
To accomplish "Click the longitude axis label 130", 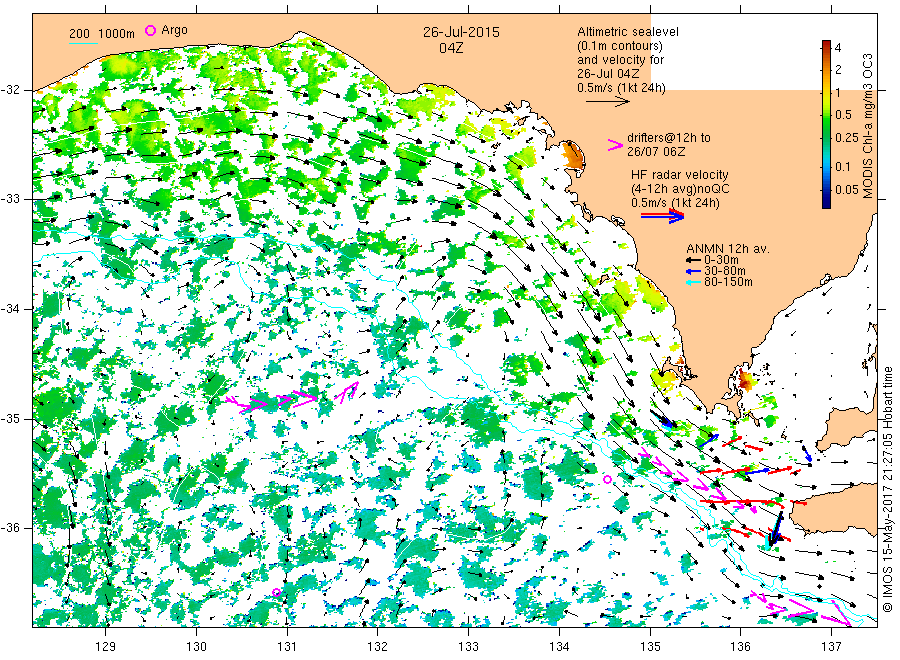I will 196,647.
